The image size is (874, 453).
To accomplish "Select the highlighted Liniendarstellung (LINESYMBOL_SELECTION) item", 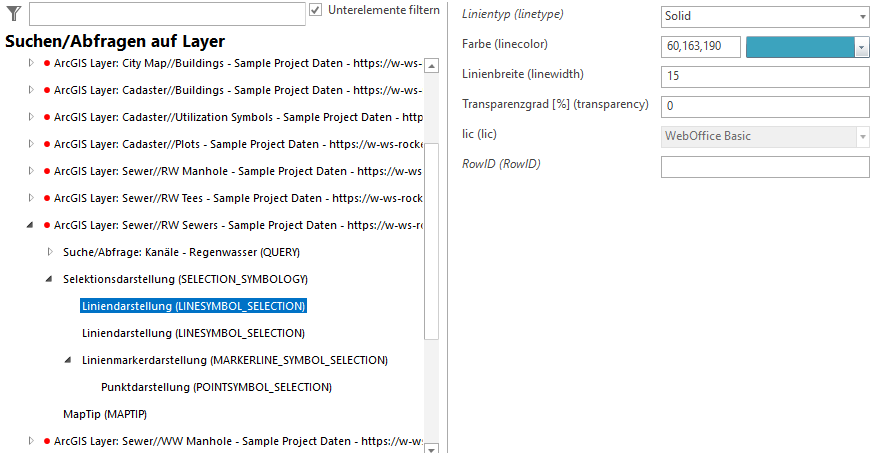I will [x=193, y=306].
